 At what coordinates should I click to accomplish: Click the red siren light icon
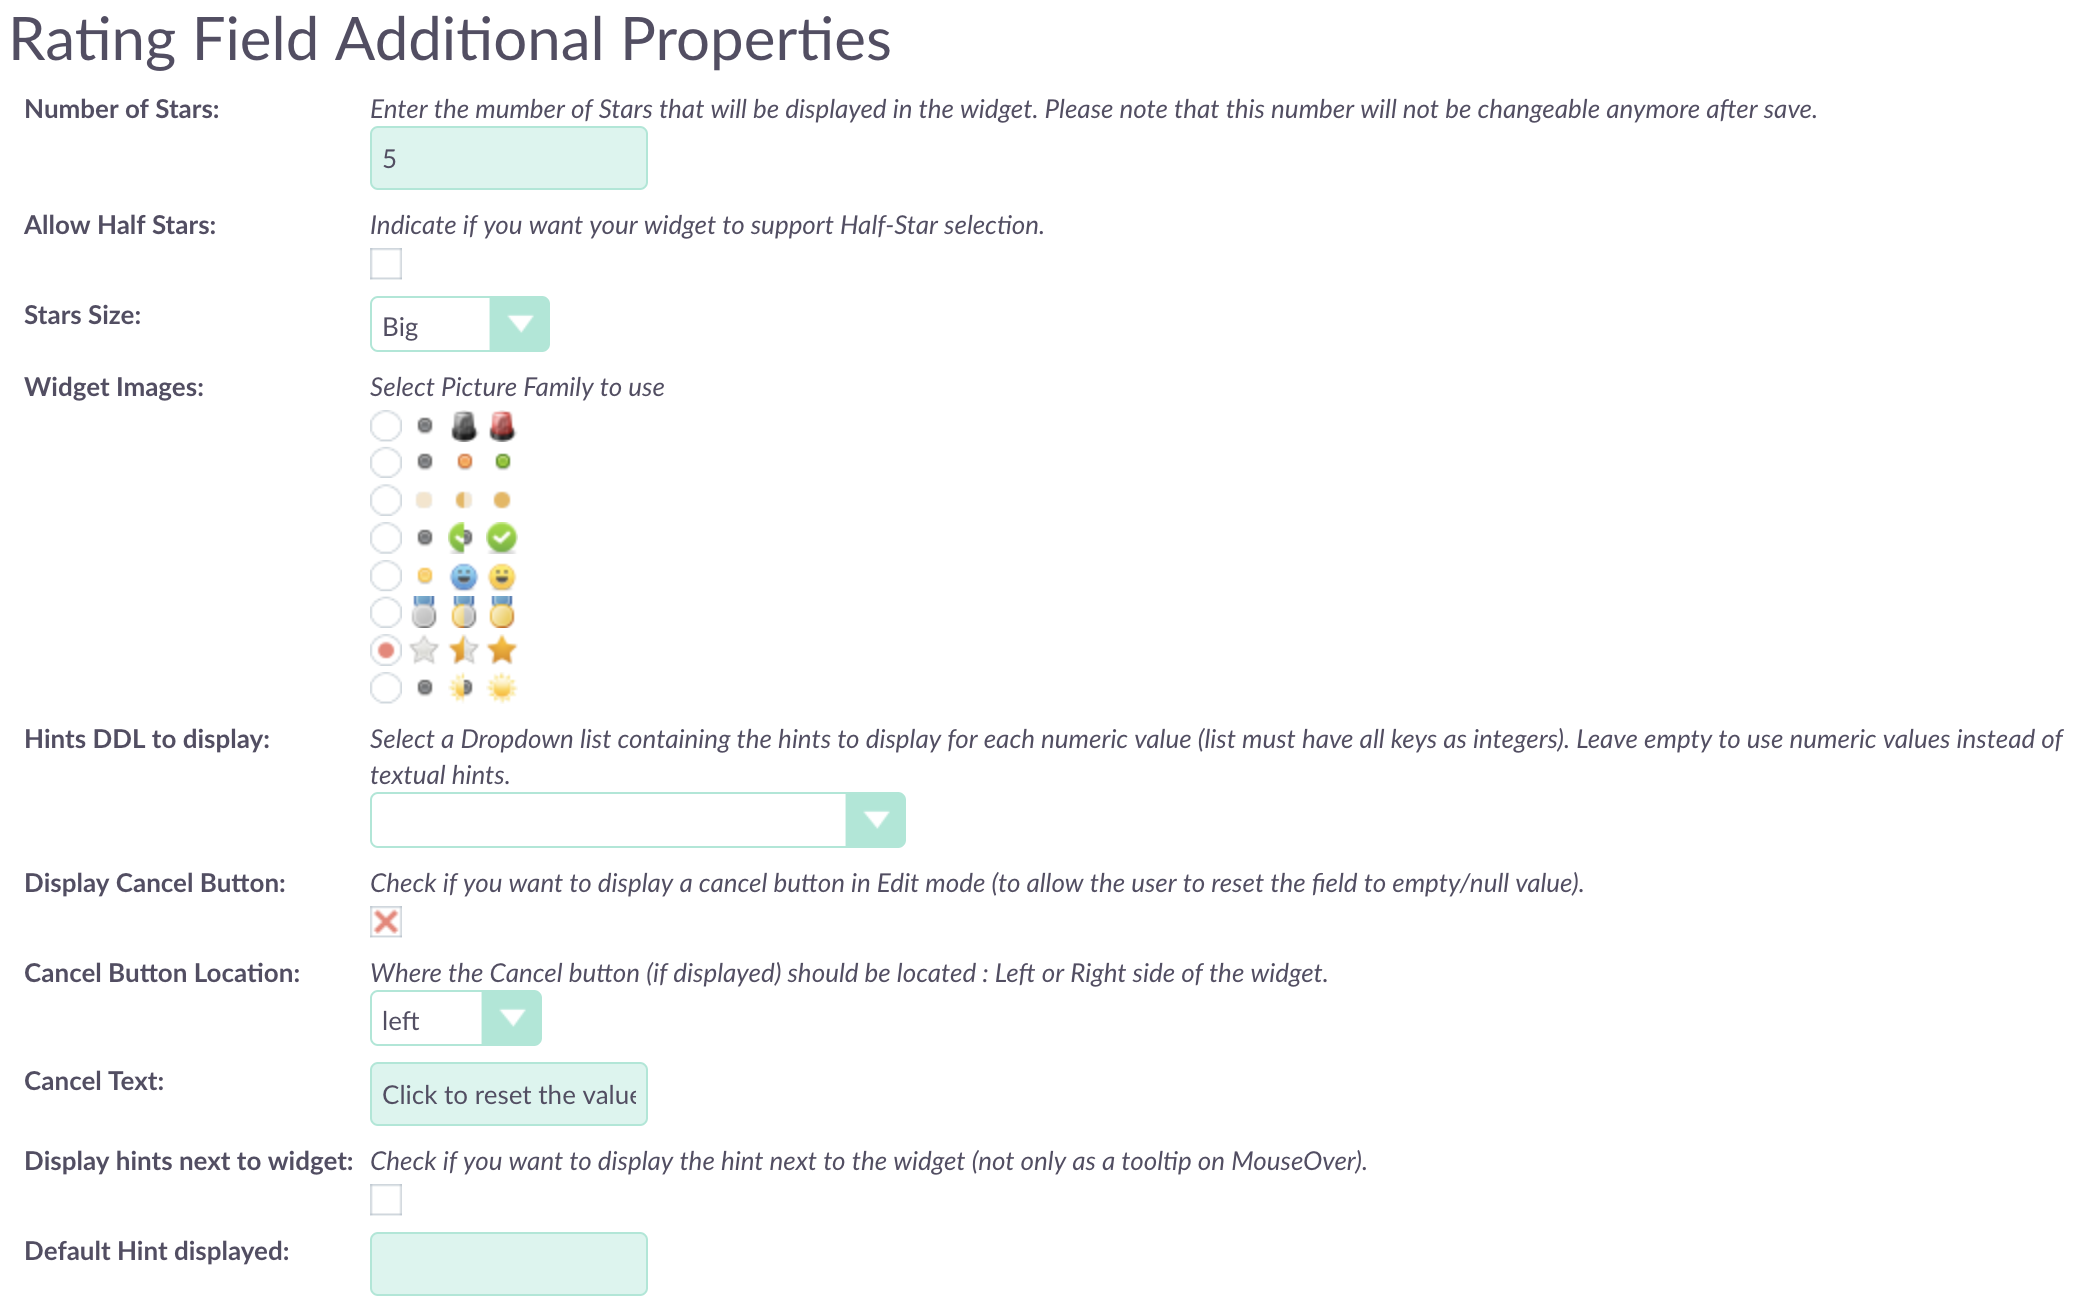click(x=502, y=426)
